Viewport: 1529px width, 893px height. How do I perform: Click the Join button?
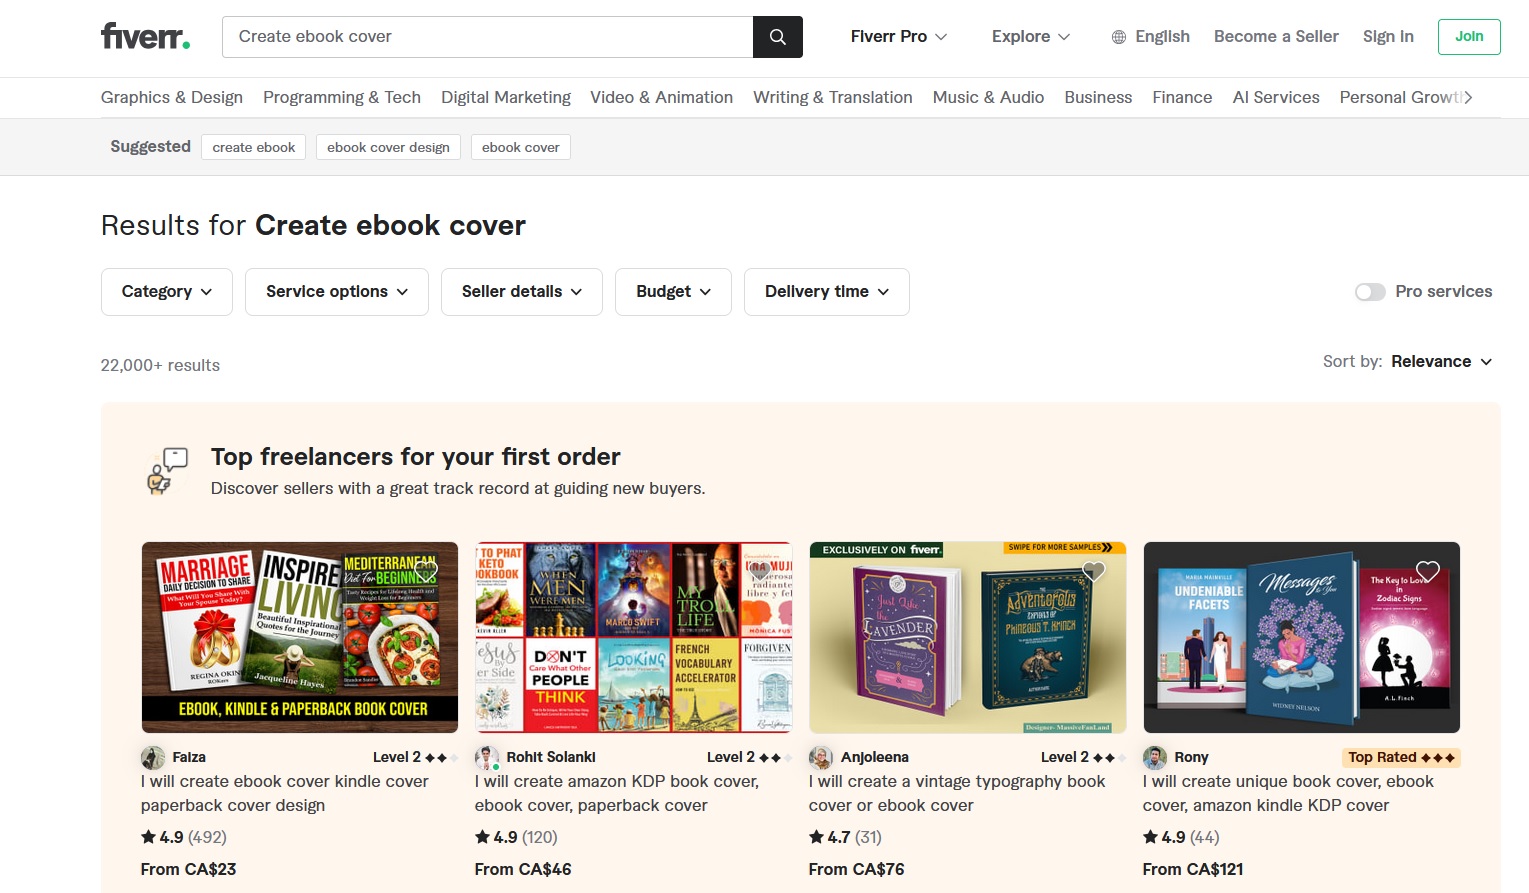point(1469,37)
